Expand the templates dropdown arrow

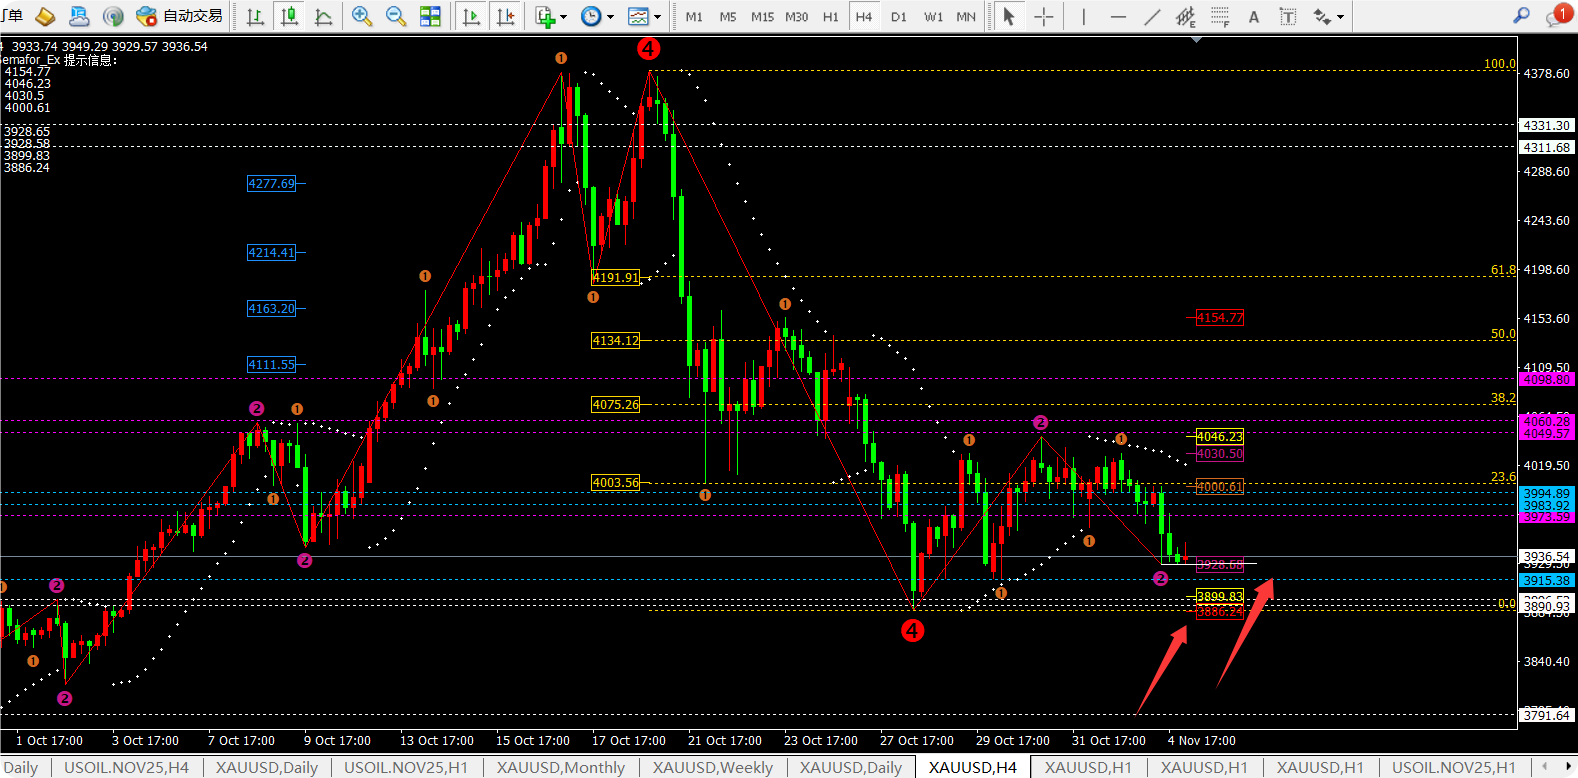[657, 17]
